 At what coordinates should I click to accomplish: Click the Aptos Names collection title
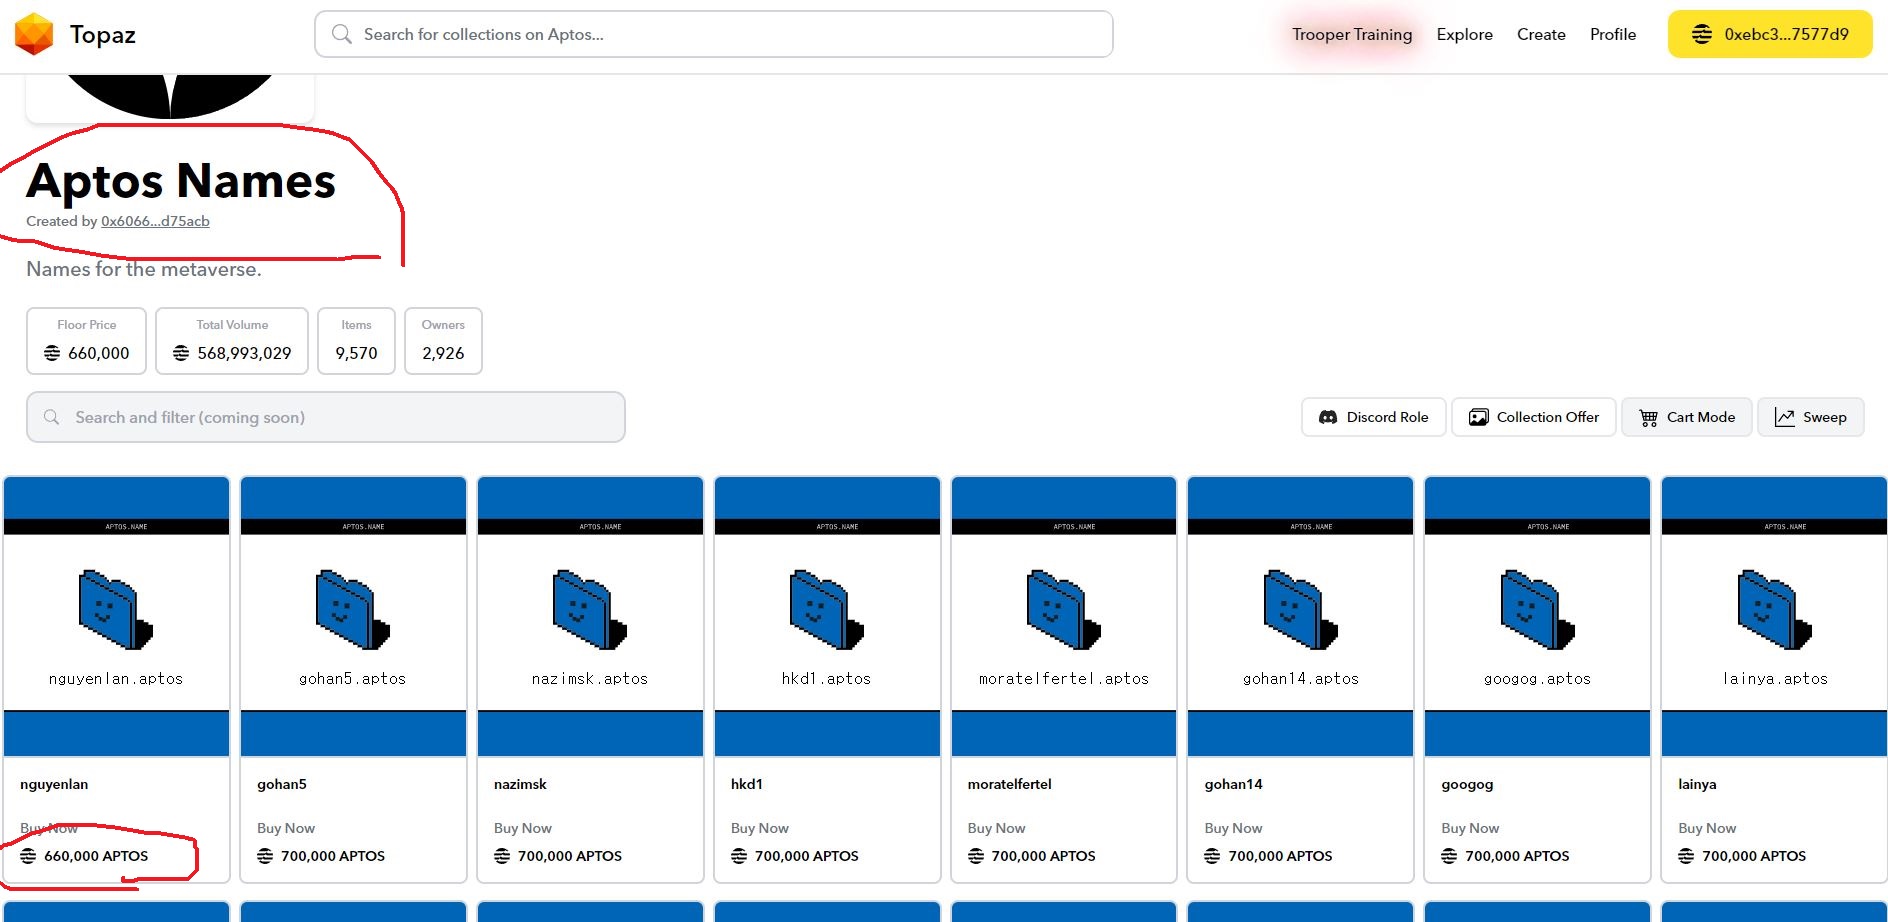181,181
